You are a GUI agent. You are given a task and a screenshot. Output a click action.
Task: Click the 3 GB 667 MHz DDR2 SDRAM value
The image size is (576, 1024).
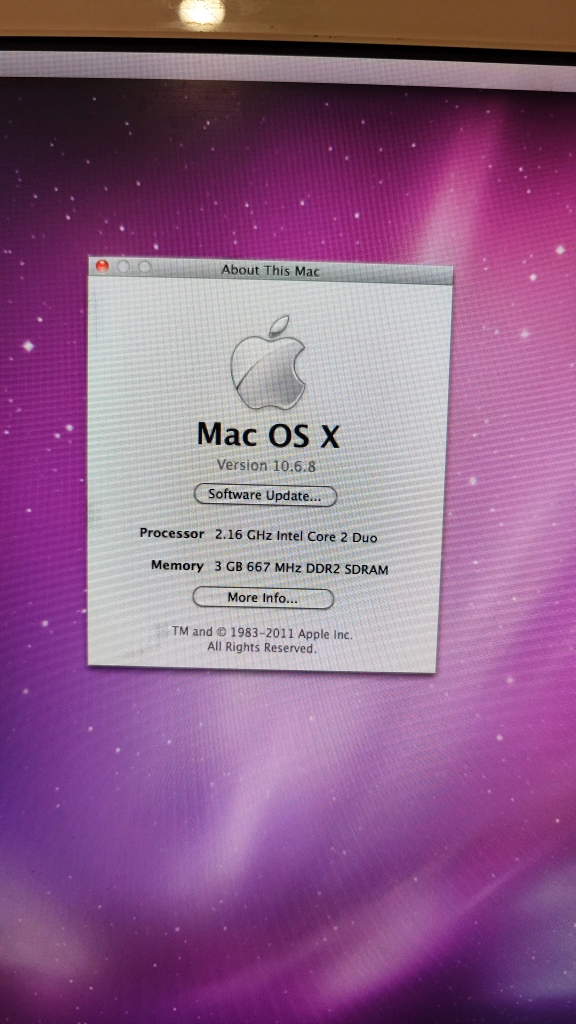[301, 568]
